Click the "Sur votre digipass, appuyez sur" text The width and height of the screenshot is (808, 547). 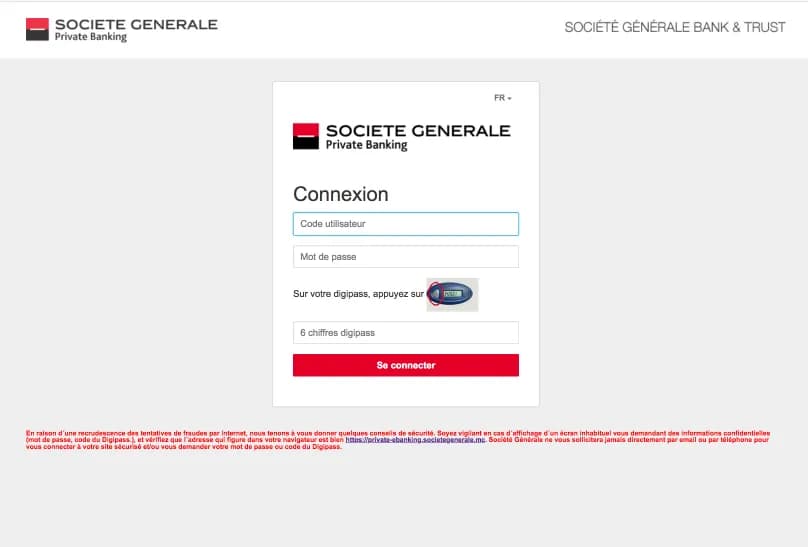pyautogui.click(x=358, y=295)
